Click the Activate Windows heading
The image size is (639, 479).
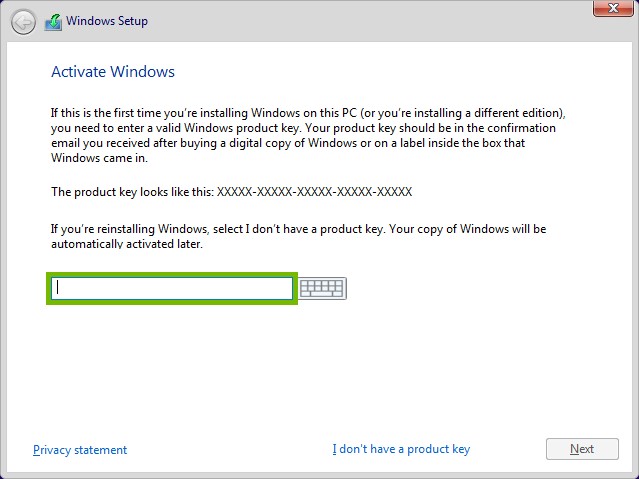click(x=113, y=72)
